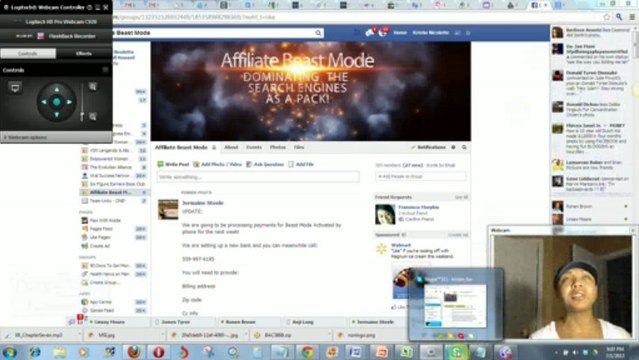The height and width of the screenshot is (360, 639).
Task: Switch to the Controls tab
Action: tap(28, 53)
